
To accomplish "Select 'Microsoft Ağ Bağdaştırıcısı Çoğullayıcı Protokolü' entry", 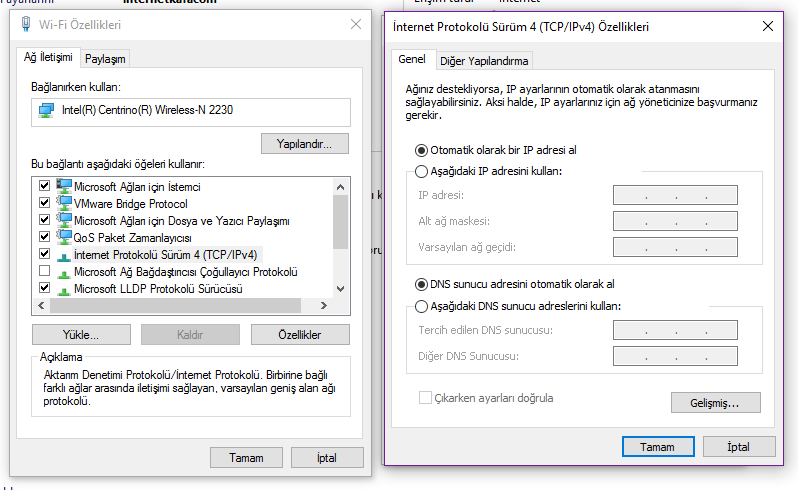I will [186, 272].
